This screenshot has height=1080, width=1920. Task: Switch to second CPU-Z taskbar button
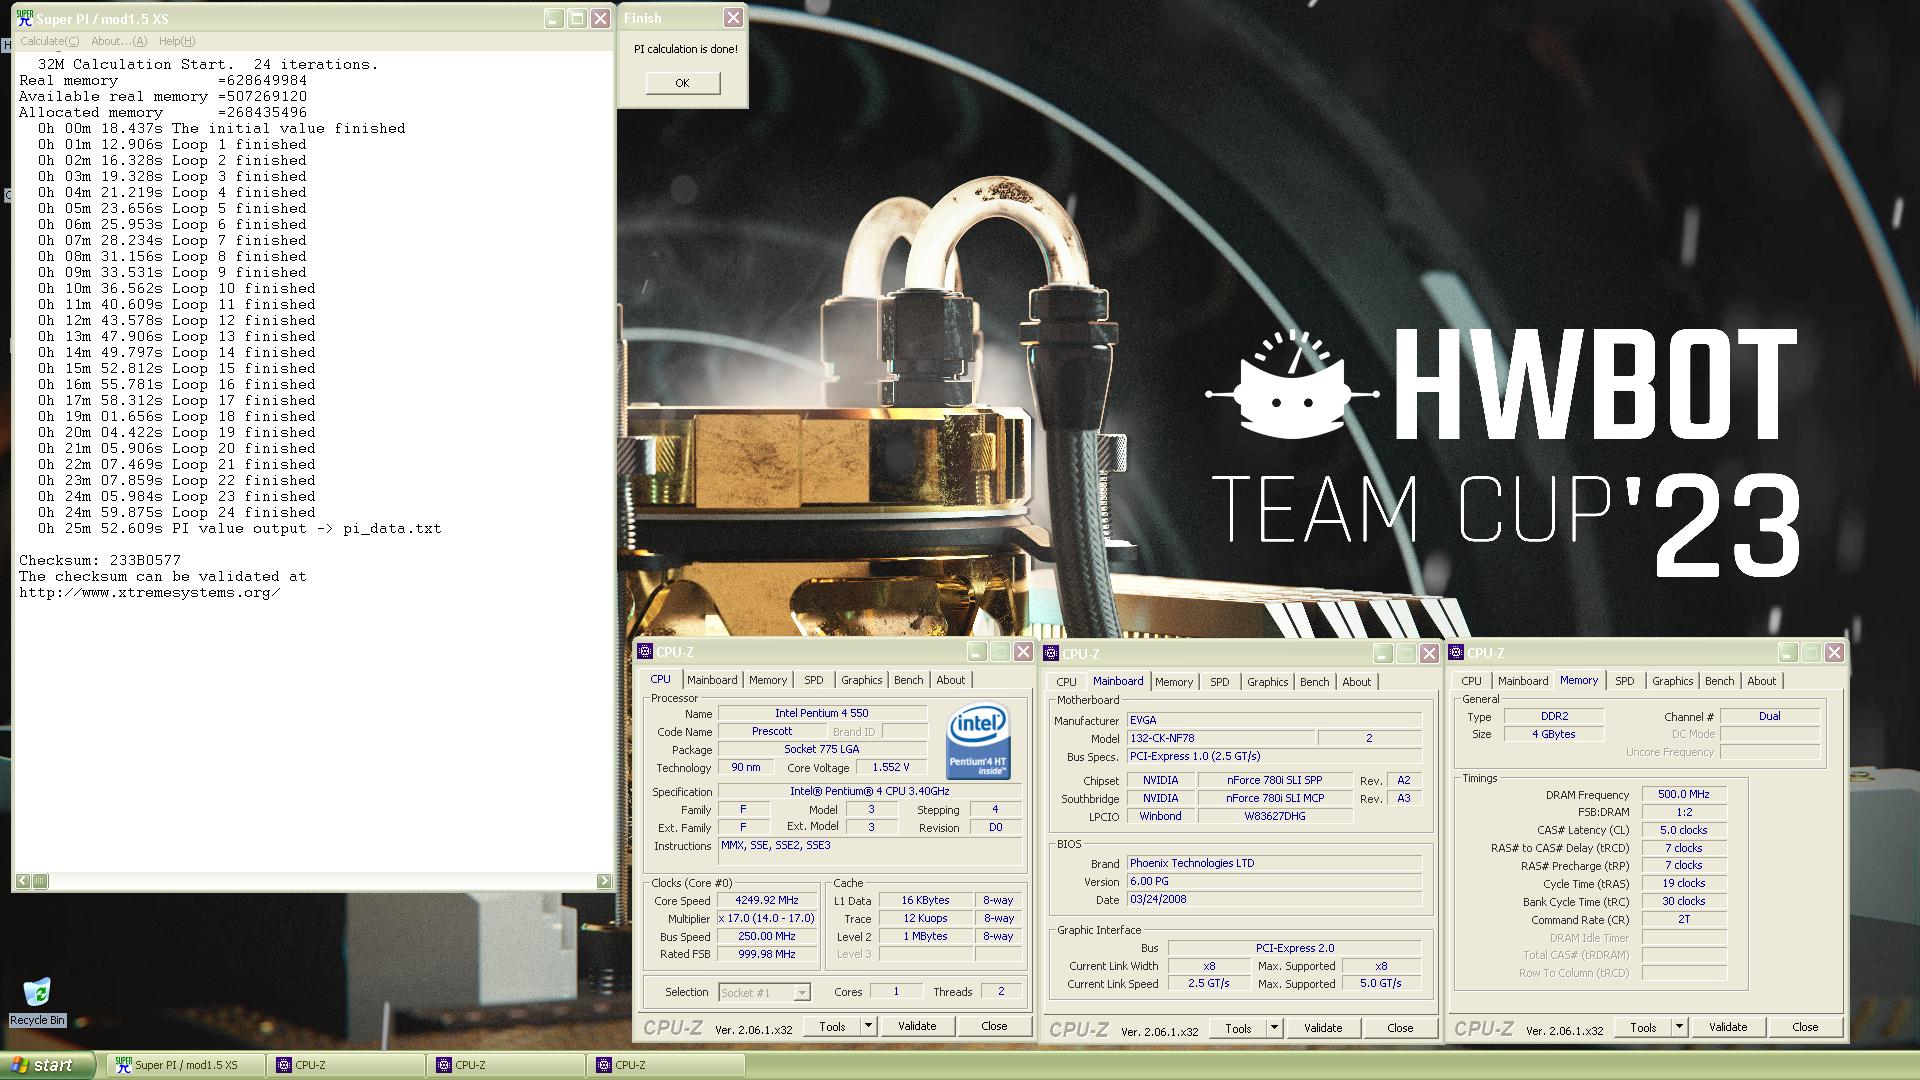[506, 1065]
